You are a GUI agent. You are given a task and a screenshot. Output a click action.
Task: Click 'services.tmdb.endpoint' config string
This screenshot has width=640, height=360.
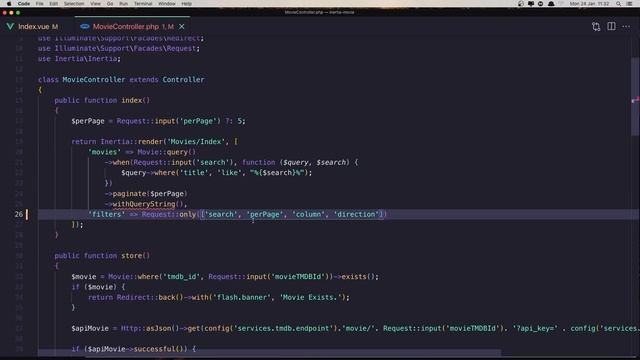tap(284, 329)
